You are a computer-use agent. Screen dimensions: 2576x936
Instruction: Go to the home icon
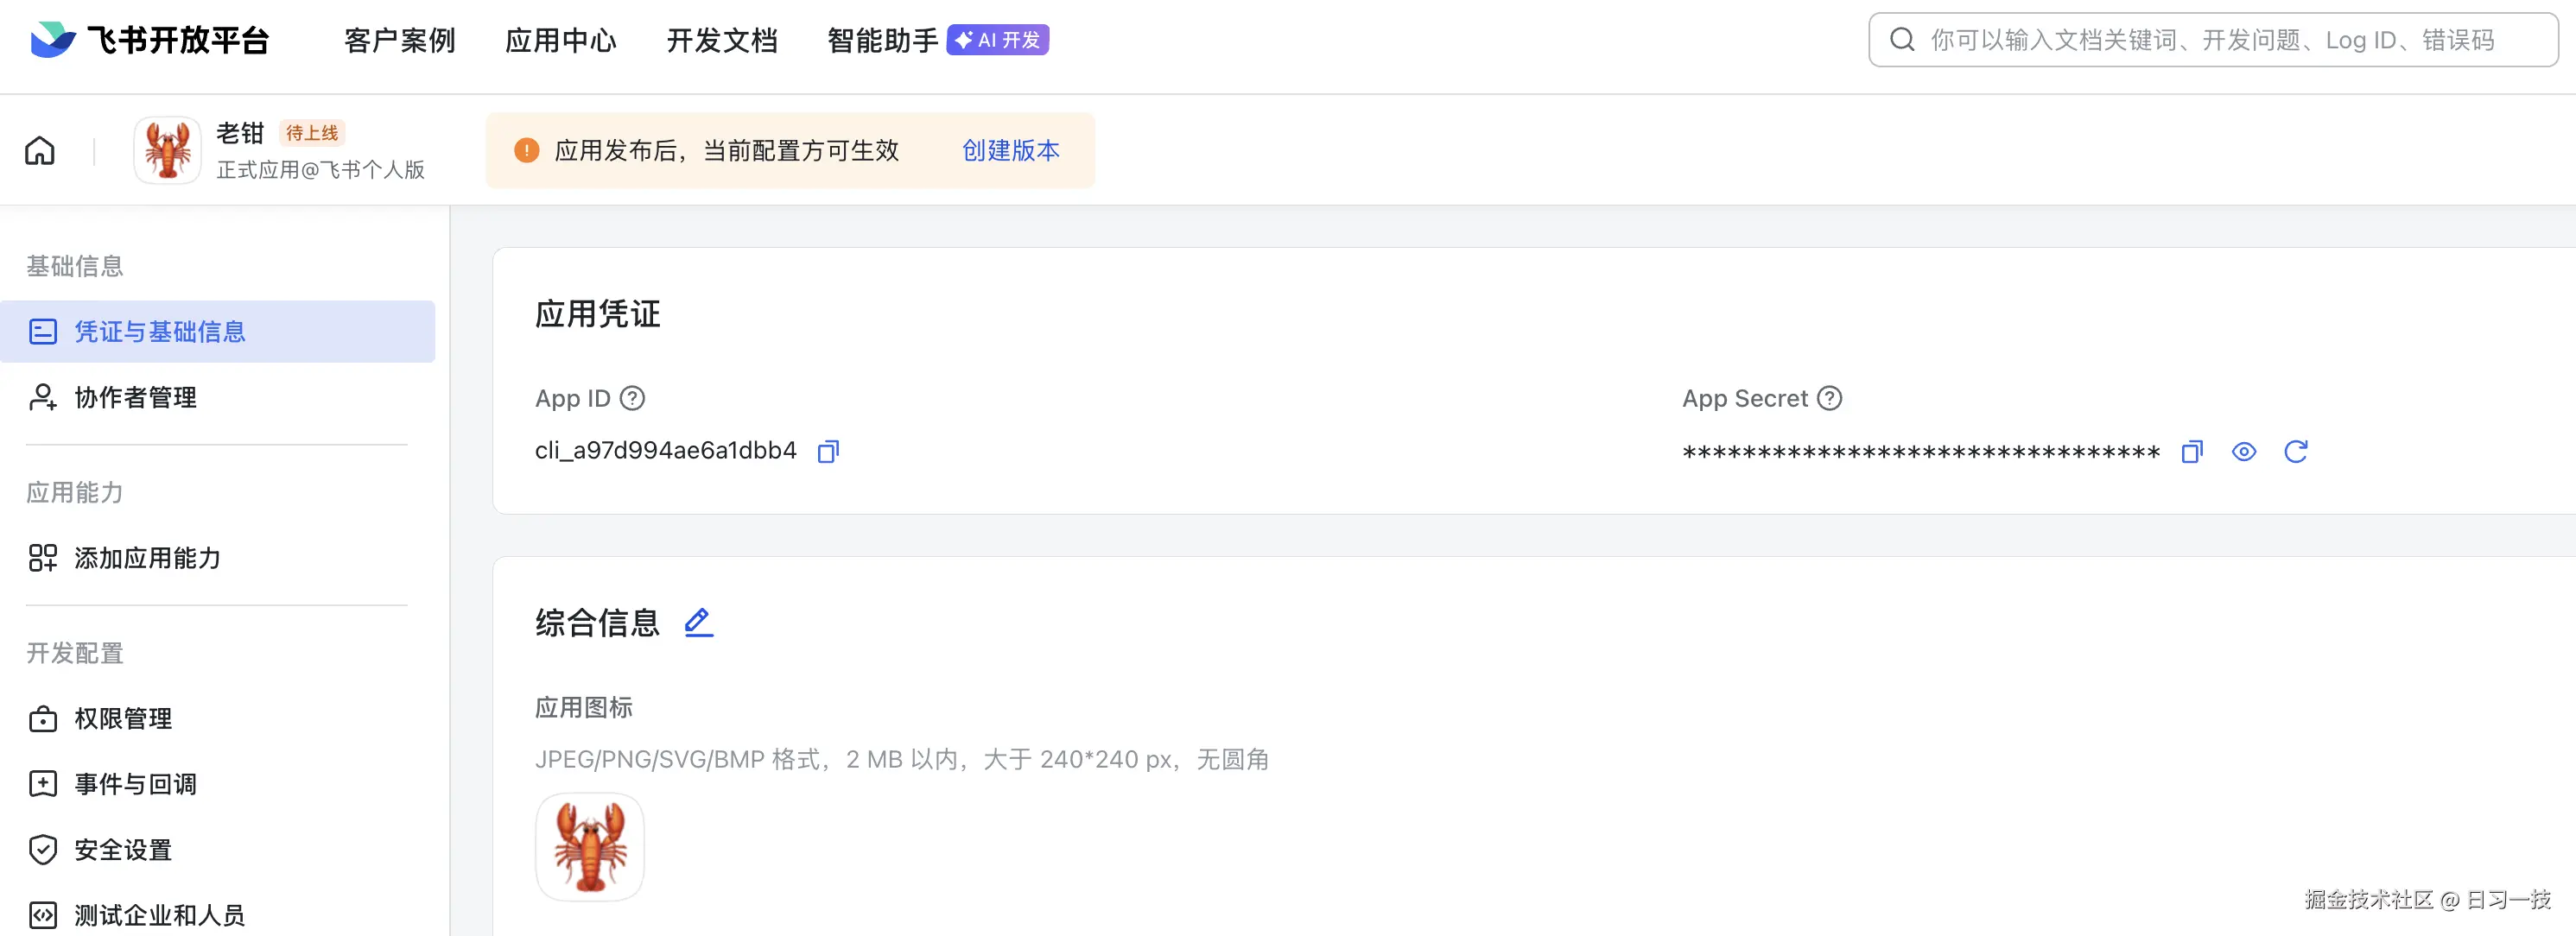[x=40, y=151]
